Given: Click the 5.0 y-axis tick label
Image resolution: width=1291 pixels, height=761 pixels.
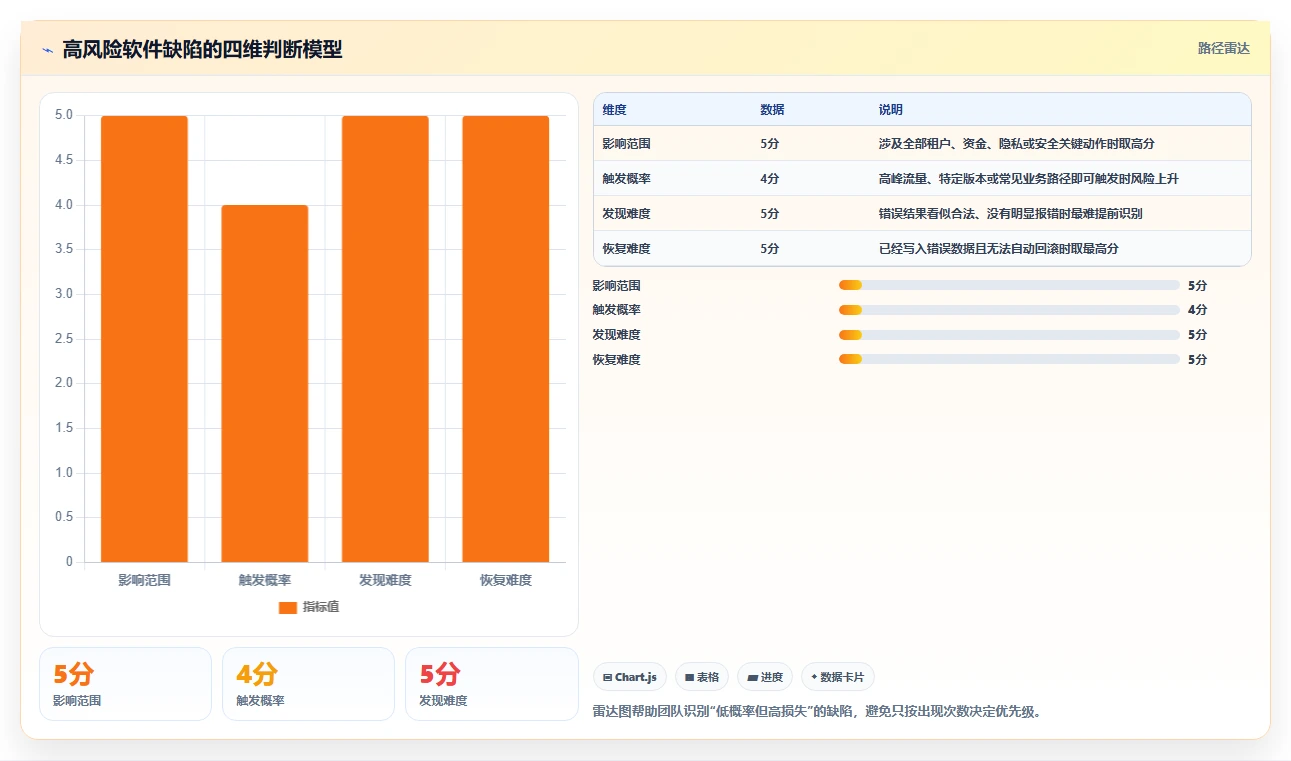Looking at the screenshot, I should [64, 115].
